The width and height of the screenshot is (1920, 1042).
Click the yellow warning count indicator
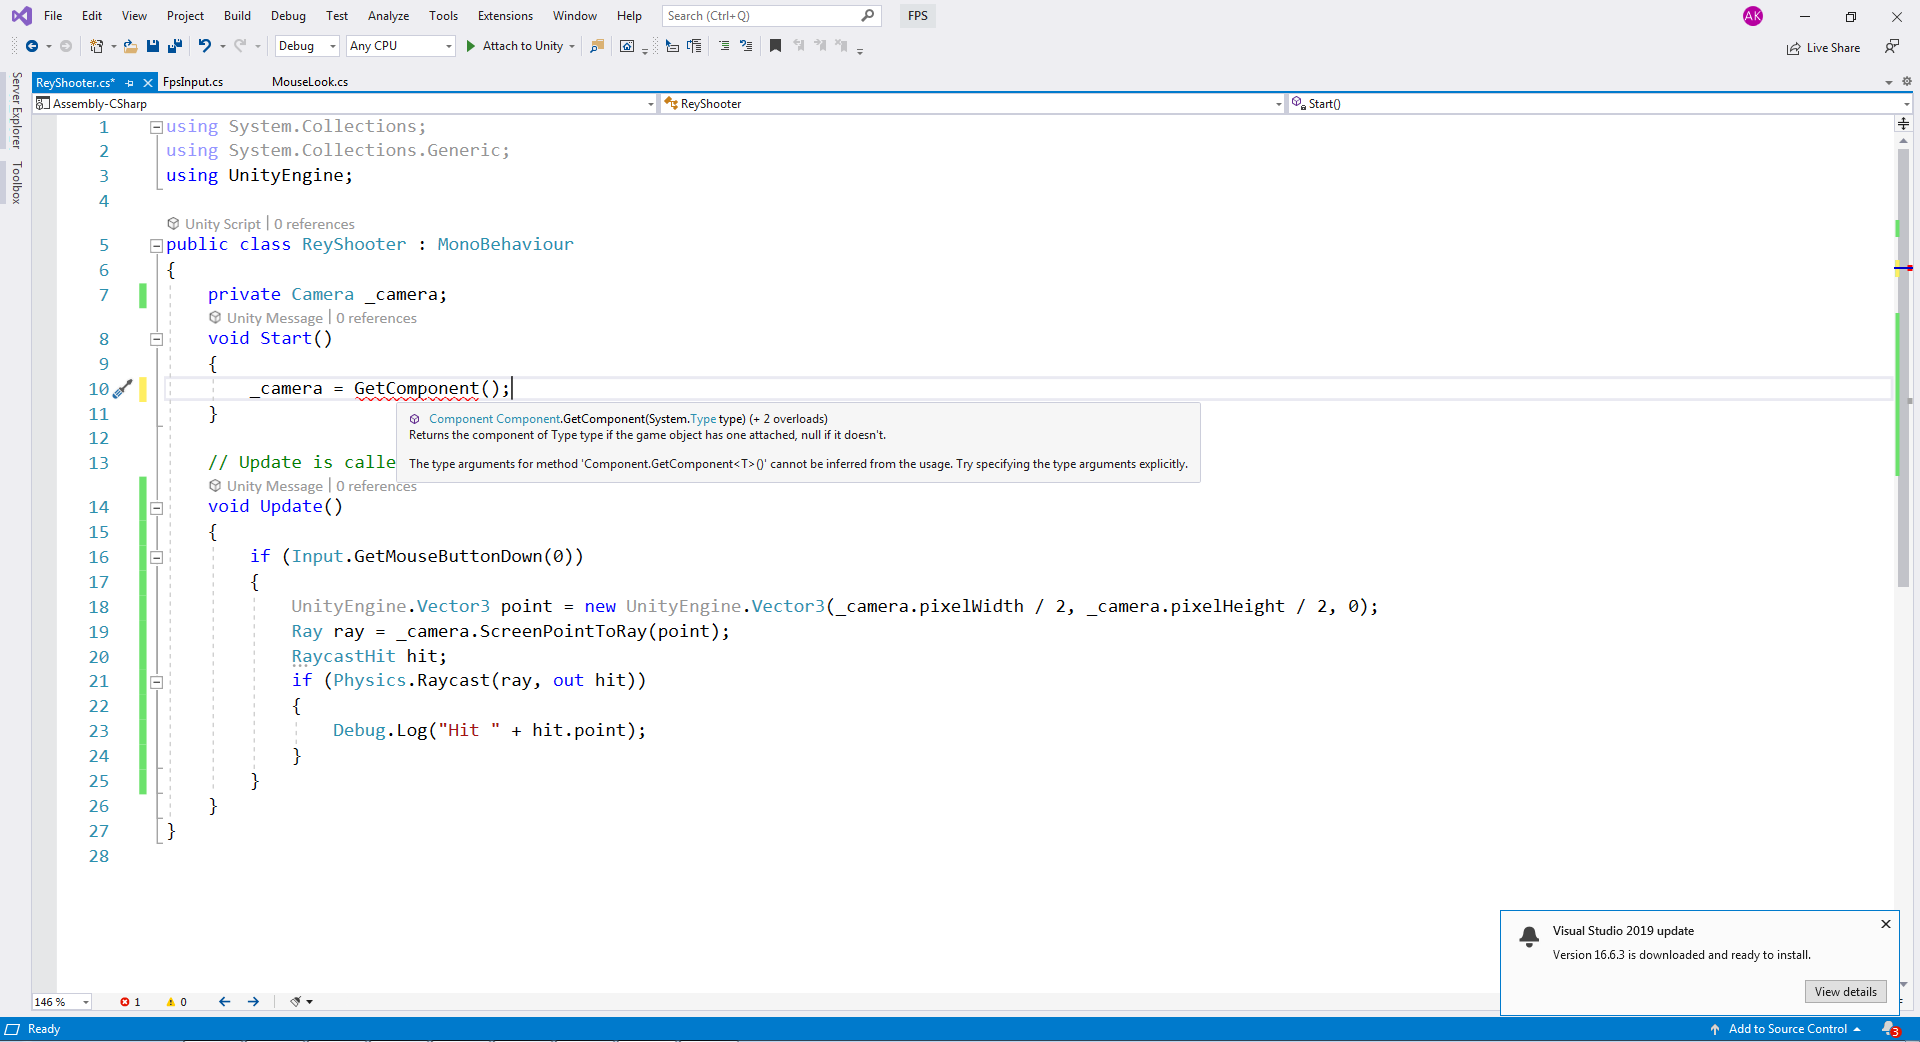177,1002
